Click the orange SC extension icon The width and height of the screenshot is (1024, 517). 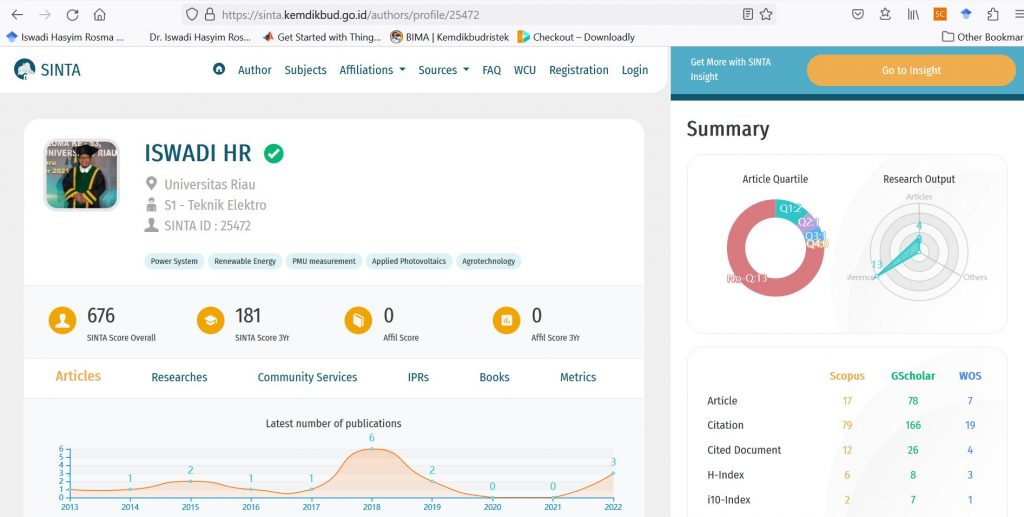(940, 14)
